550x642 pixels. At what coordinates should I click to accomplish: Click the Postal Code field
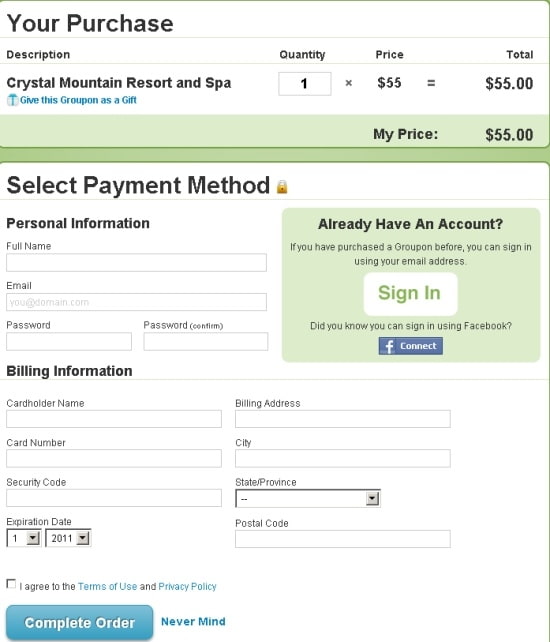[x=343, y=539]
